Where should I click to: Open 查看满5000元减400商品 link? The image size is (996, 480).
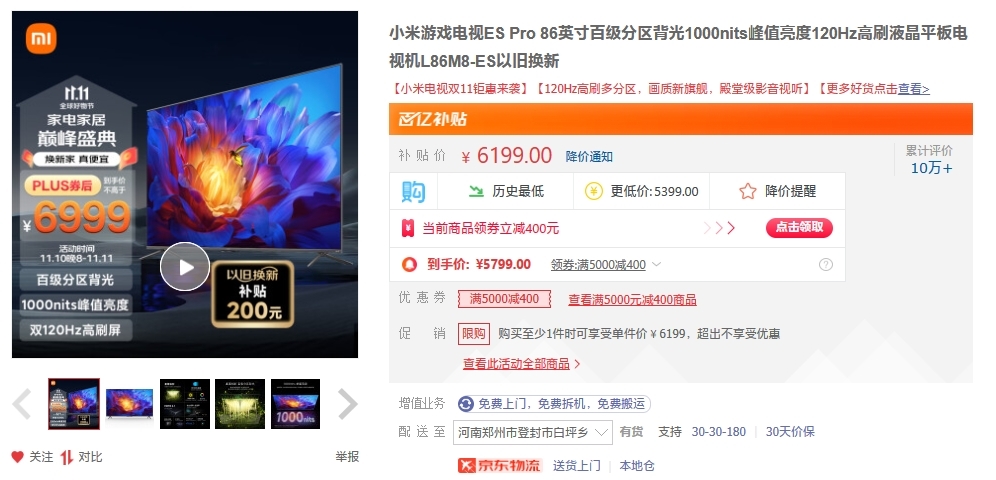coord(632,300)
